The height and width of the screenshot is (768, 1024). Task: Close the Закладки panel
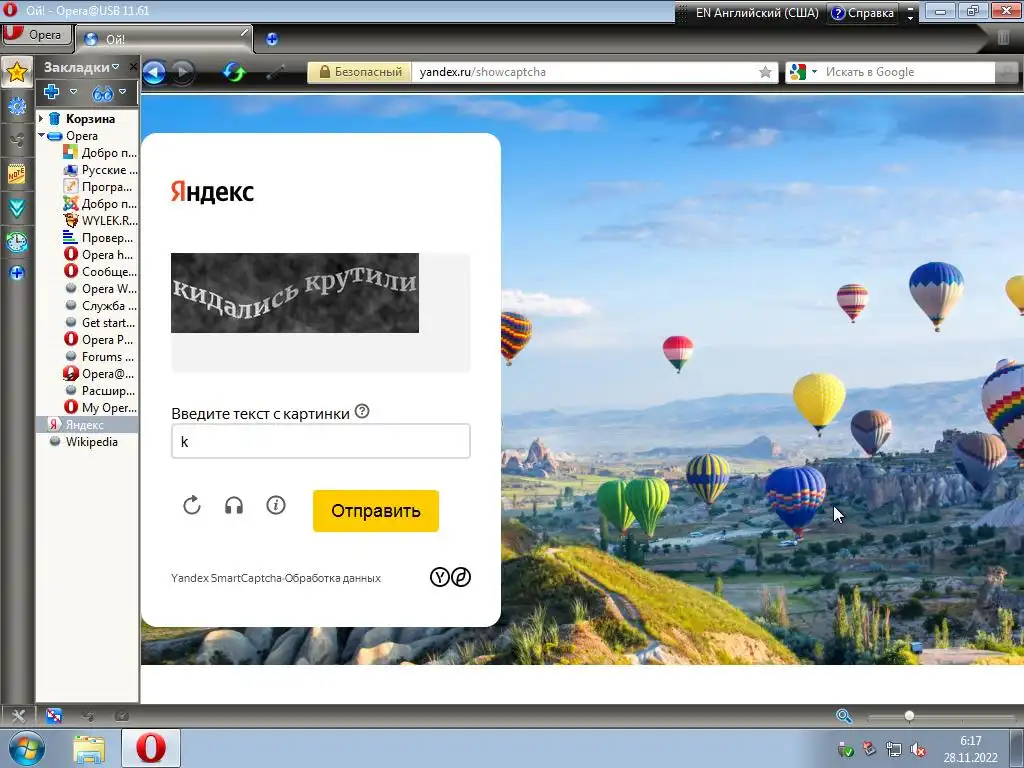click(x=133, y=67)
